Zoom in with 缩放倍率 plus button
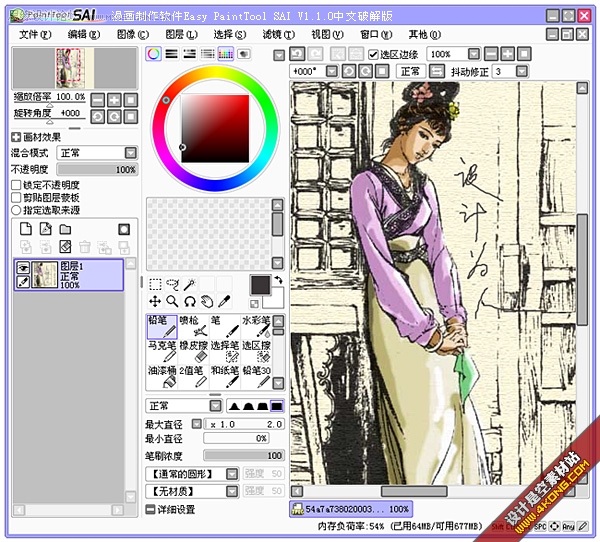This screenshot has height=542, width=600. [x=114, y=100]
